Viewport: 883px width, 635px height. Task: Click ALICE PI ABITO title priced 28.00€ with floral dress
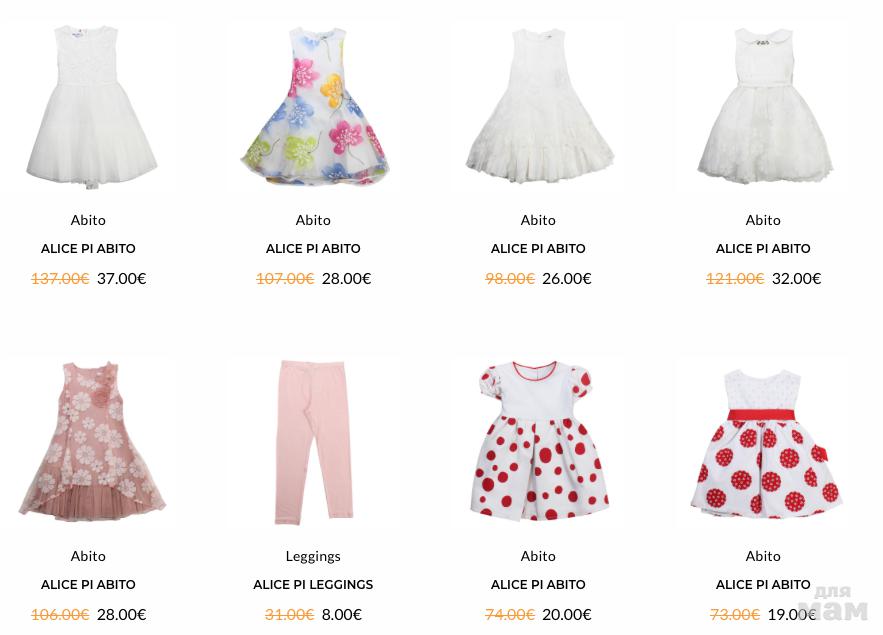[x=313, y=248]
